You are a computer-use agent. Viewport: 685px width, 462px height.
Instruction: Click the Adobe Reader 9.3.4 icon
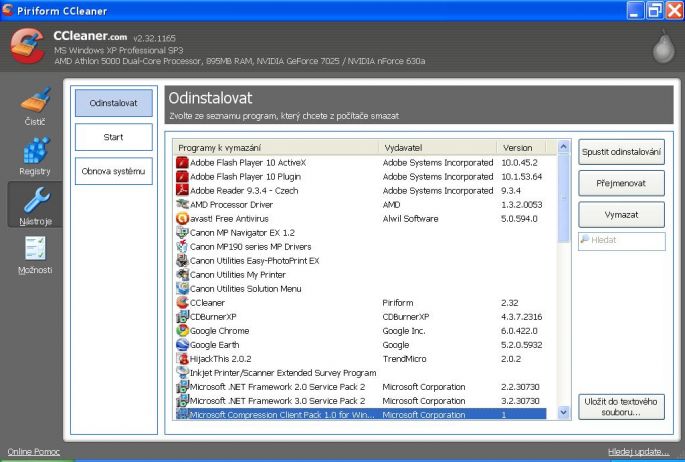click(182, 190)
